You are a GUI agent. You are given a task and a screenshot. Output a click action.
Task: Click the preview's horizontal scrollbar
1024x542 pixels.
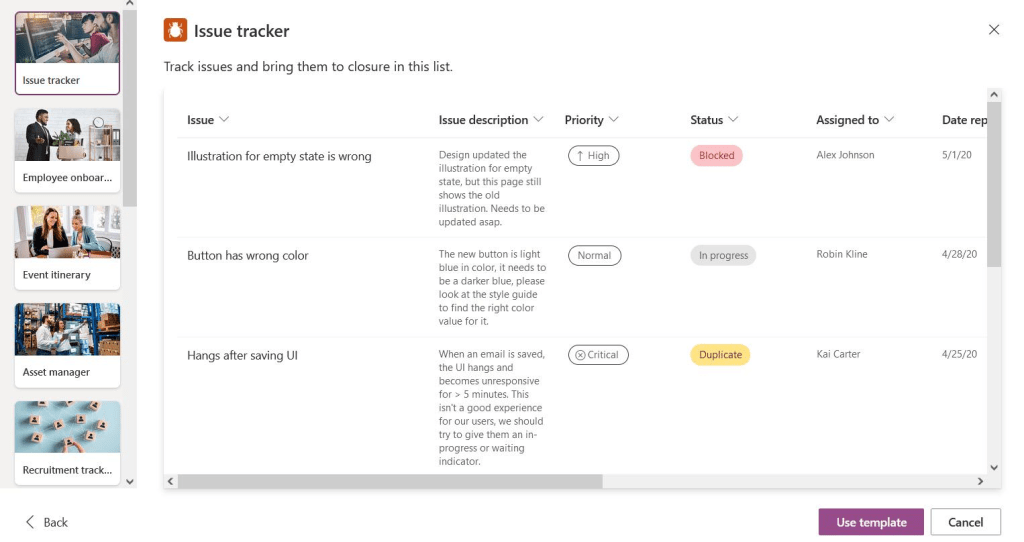390,481
